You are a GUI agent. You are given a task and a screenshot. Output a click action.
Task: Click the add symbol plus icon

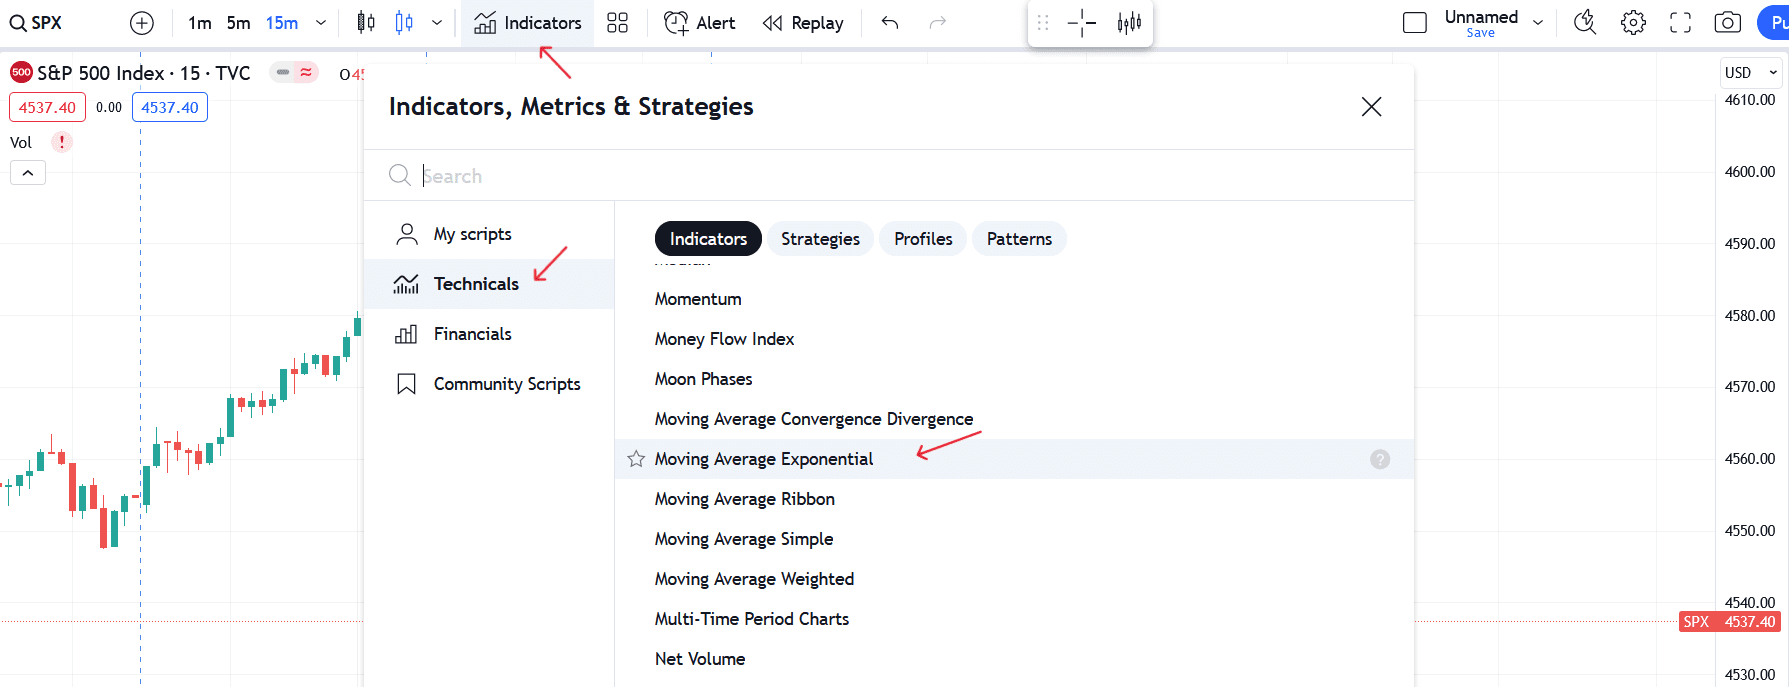click(142, 23)
